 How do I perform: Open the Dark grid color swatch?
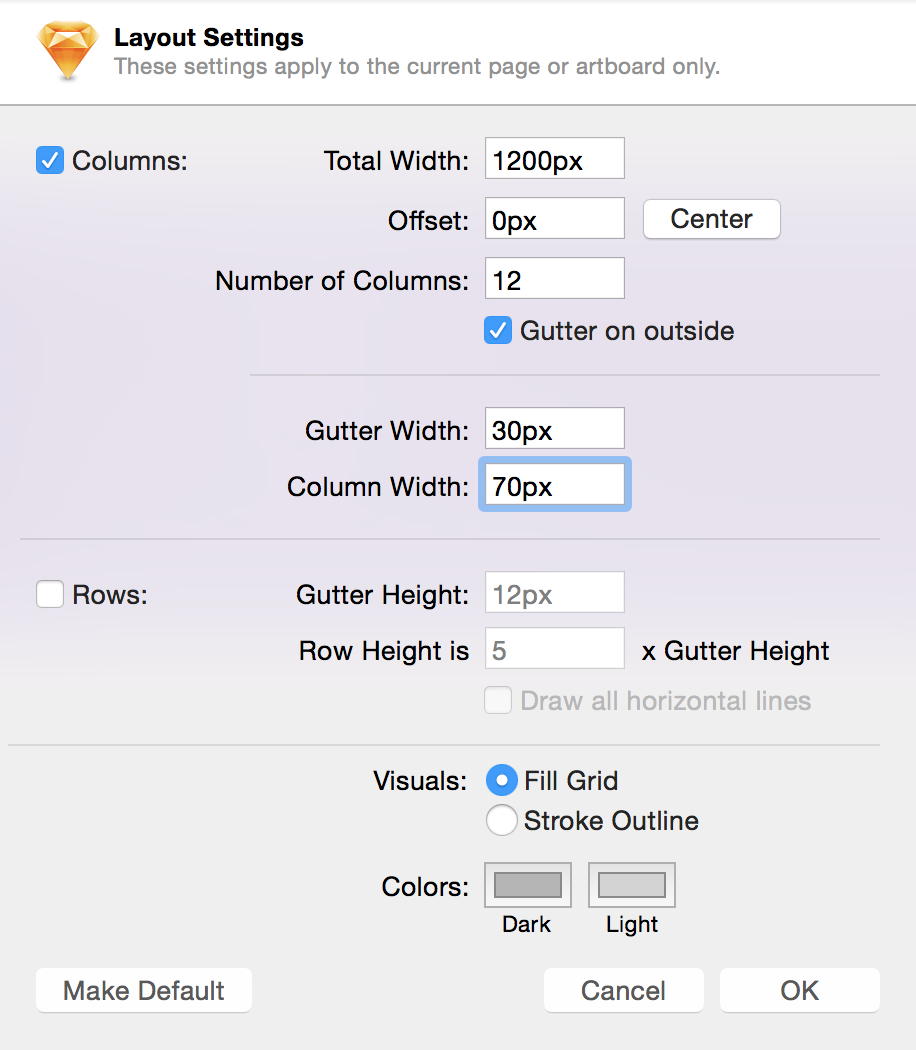coord(527,884)
